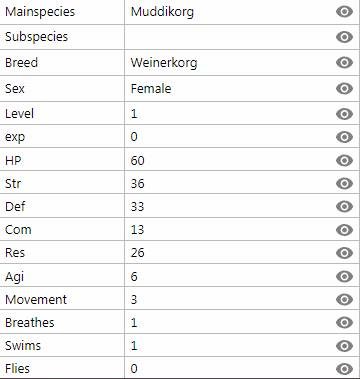Viewport: 360px width, 379px height.
Task: Hide the Str stat with its eye
Action: pyautogui.click(x=344, y=183)
